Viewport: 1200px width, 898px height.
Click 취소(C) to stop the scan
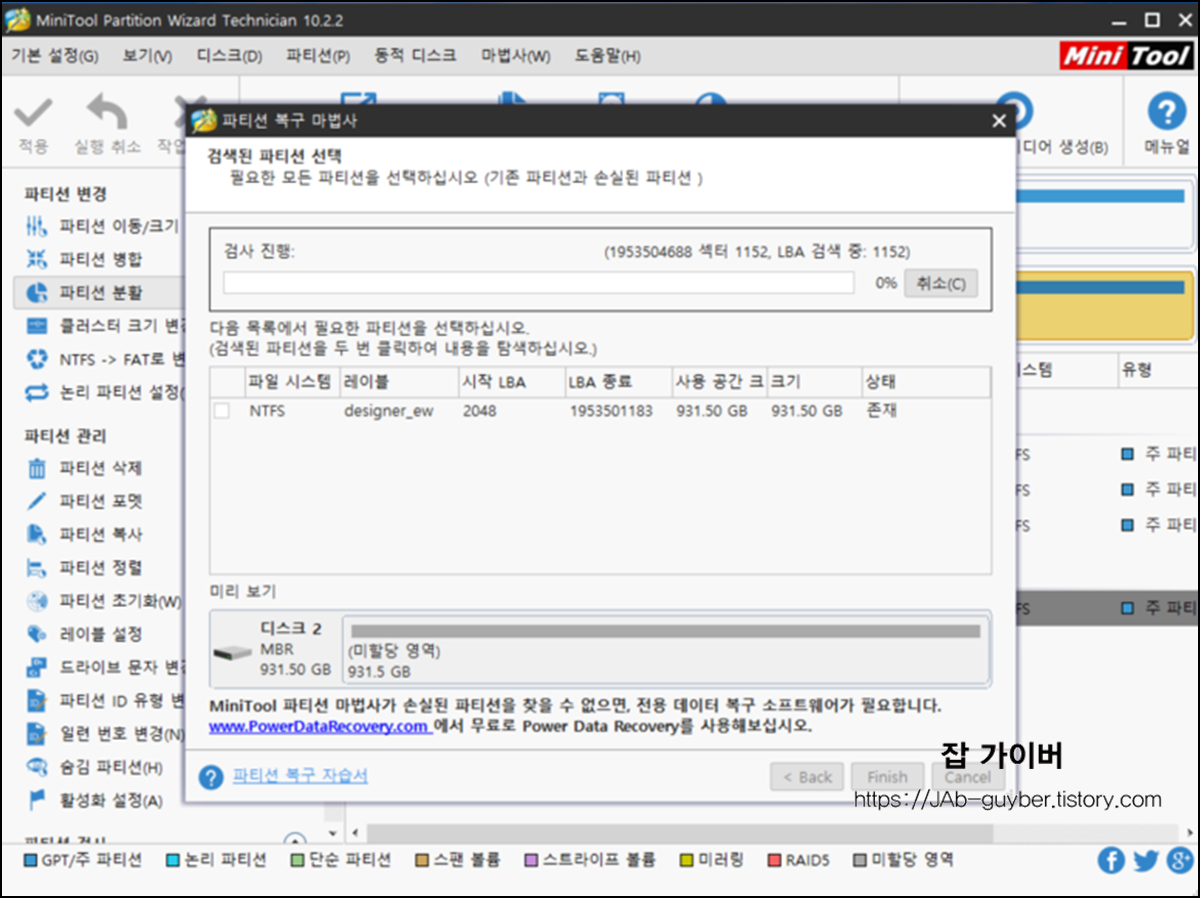click(x=941, y=283)
